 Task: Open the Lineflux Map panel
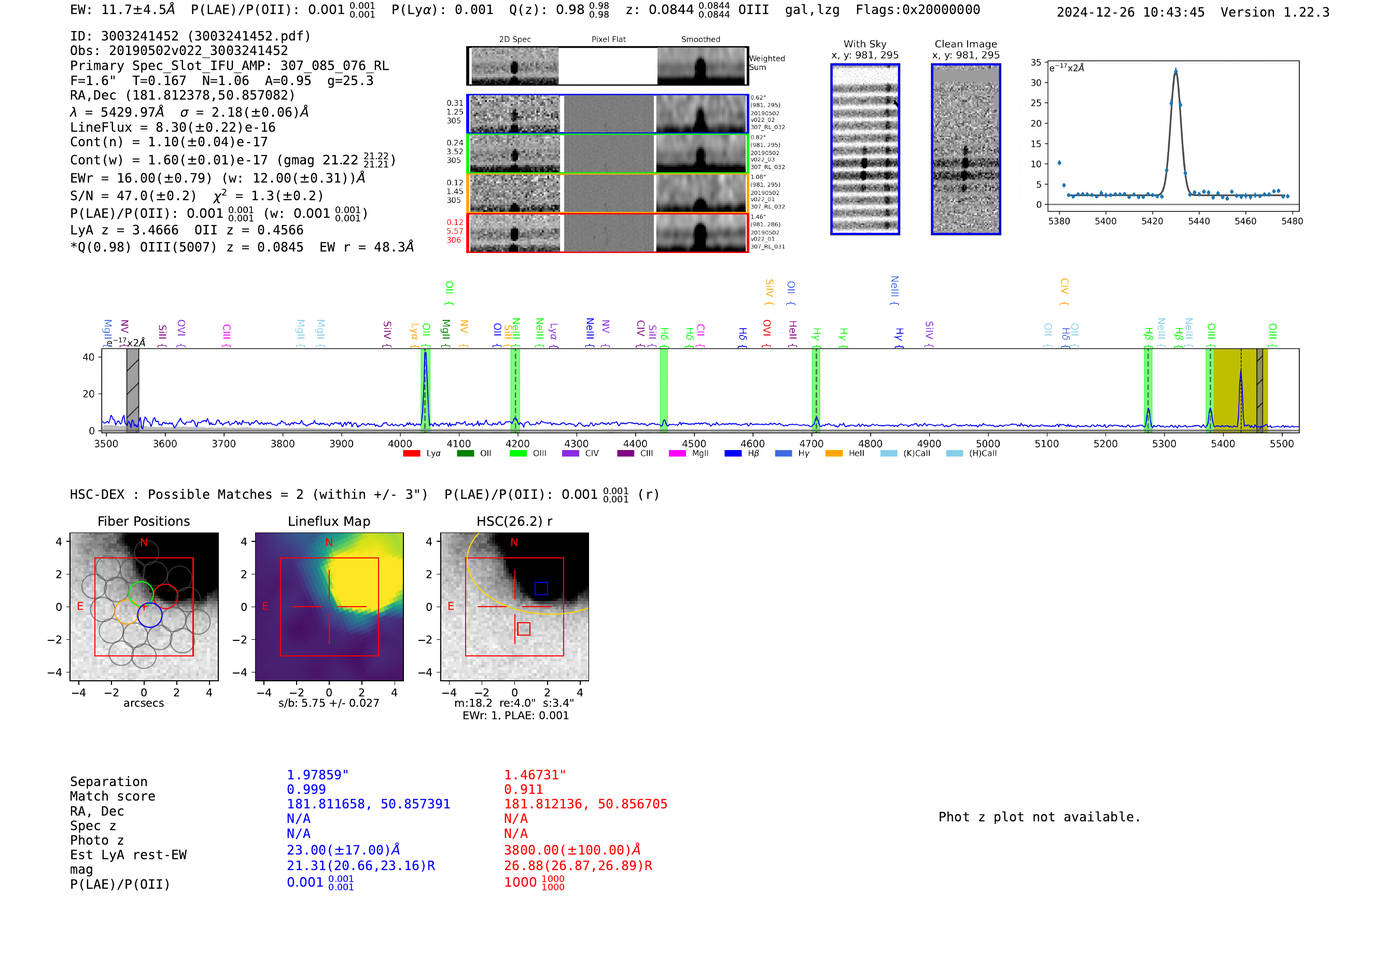329,607
